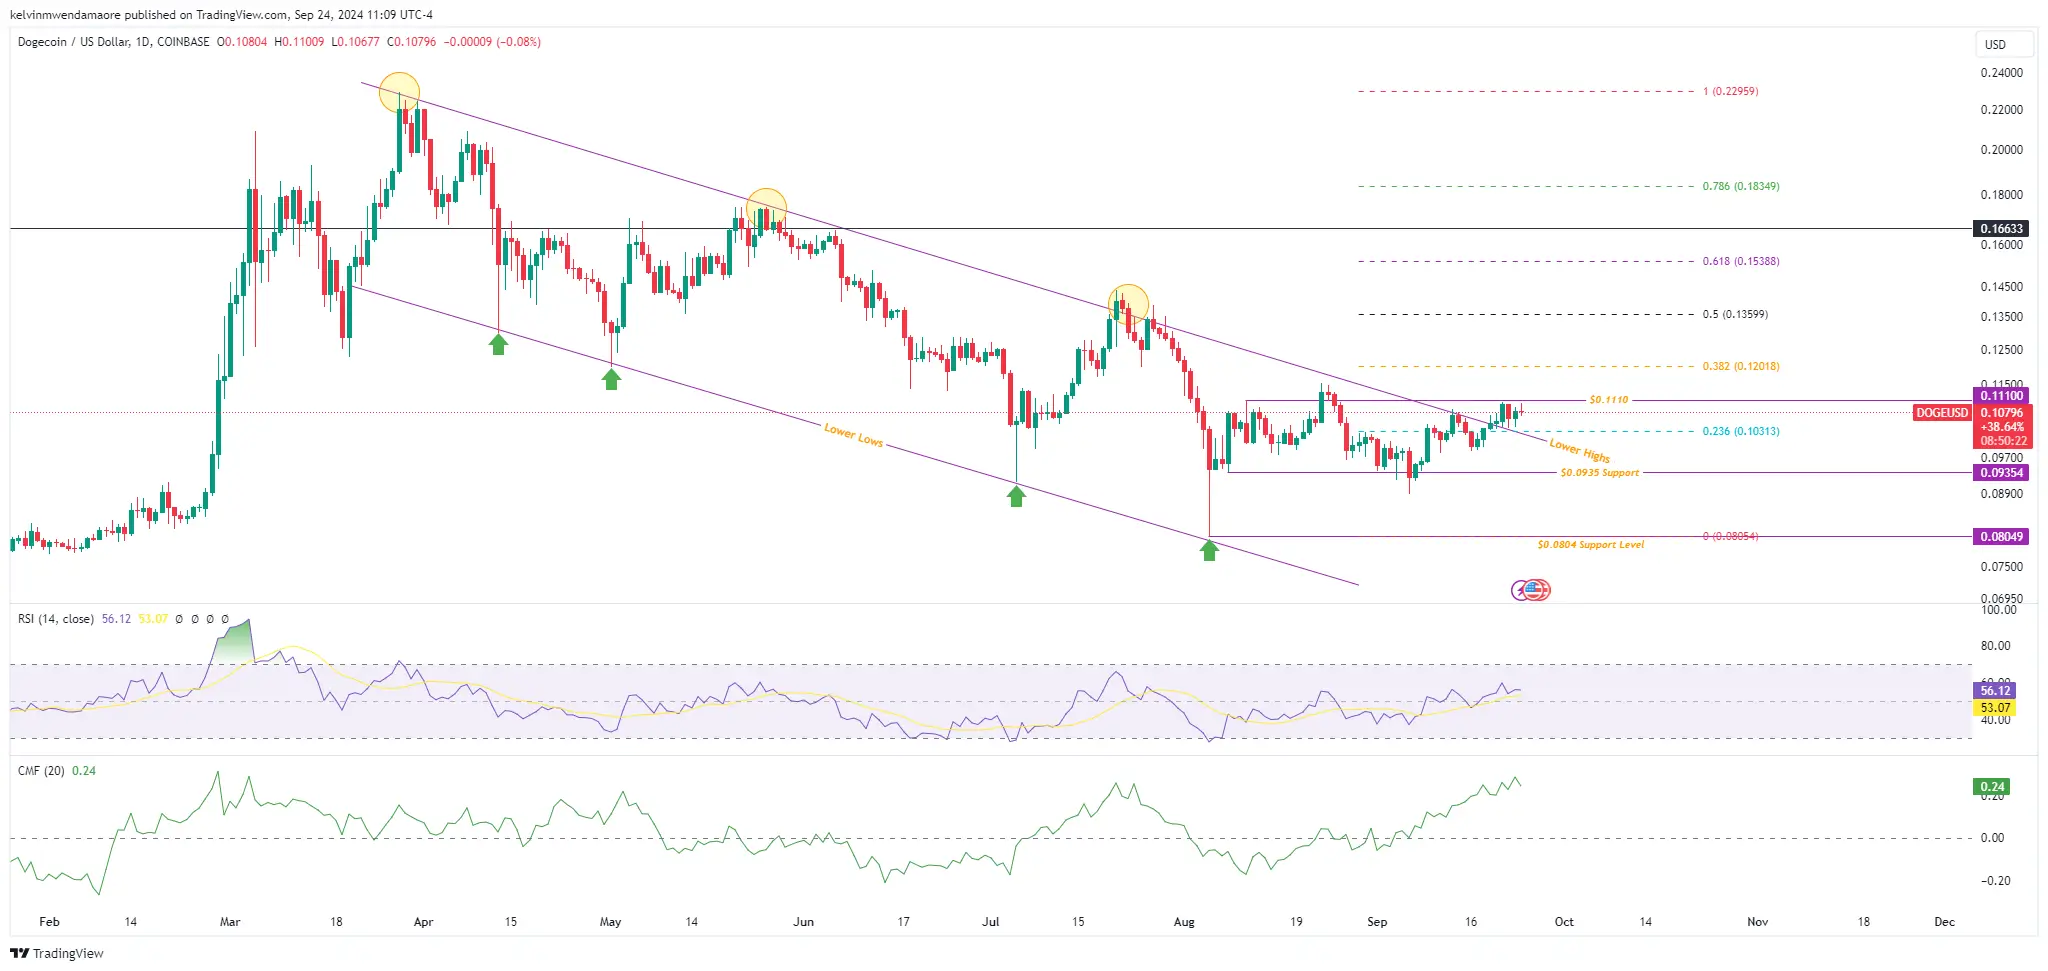Select the green arrow under the early-May low
The width and height of the screenshot is (2048, 971).
pos(611,378)
